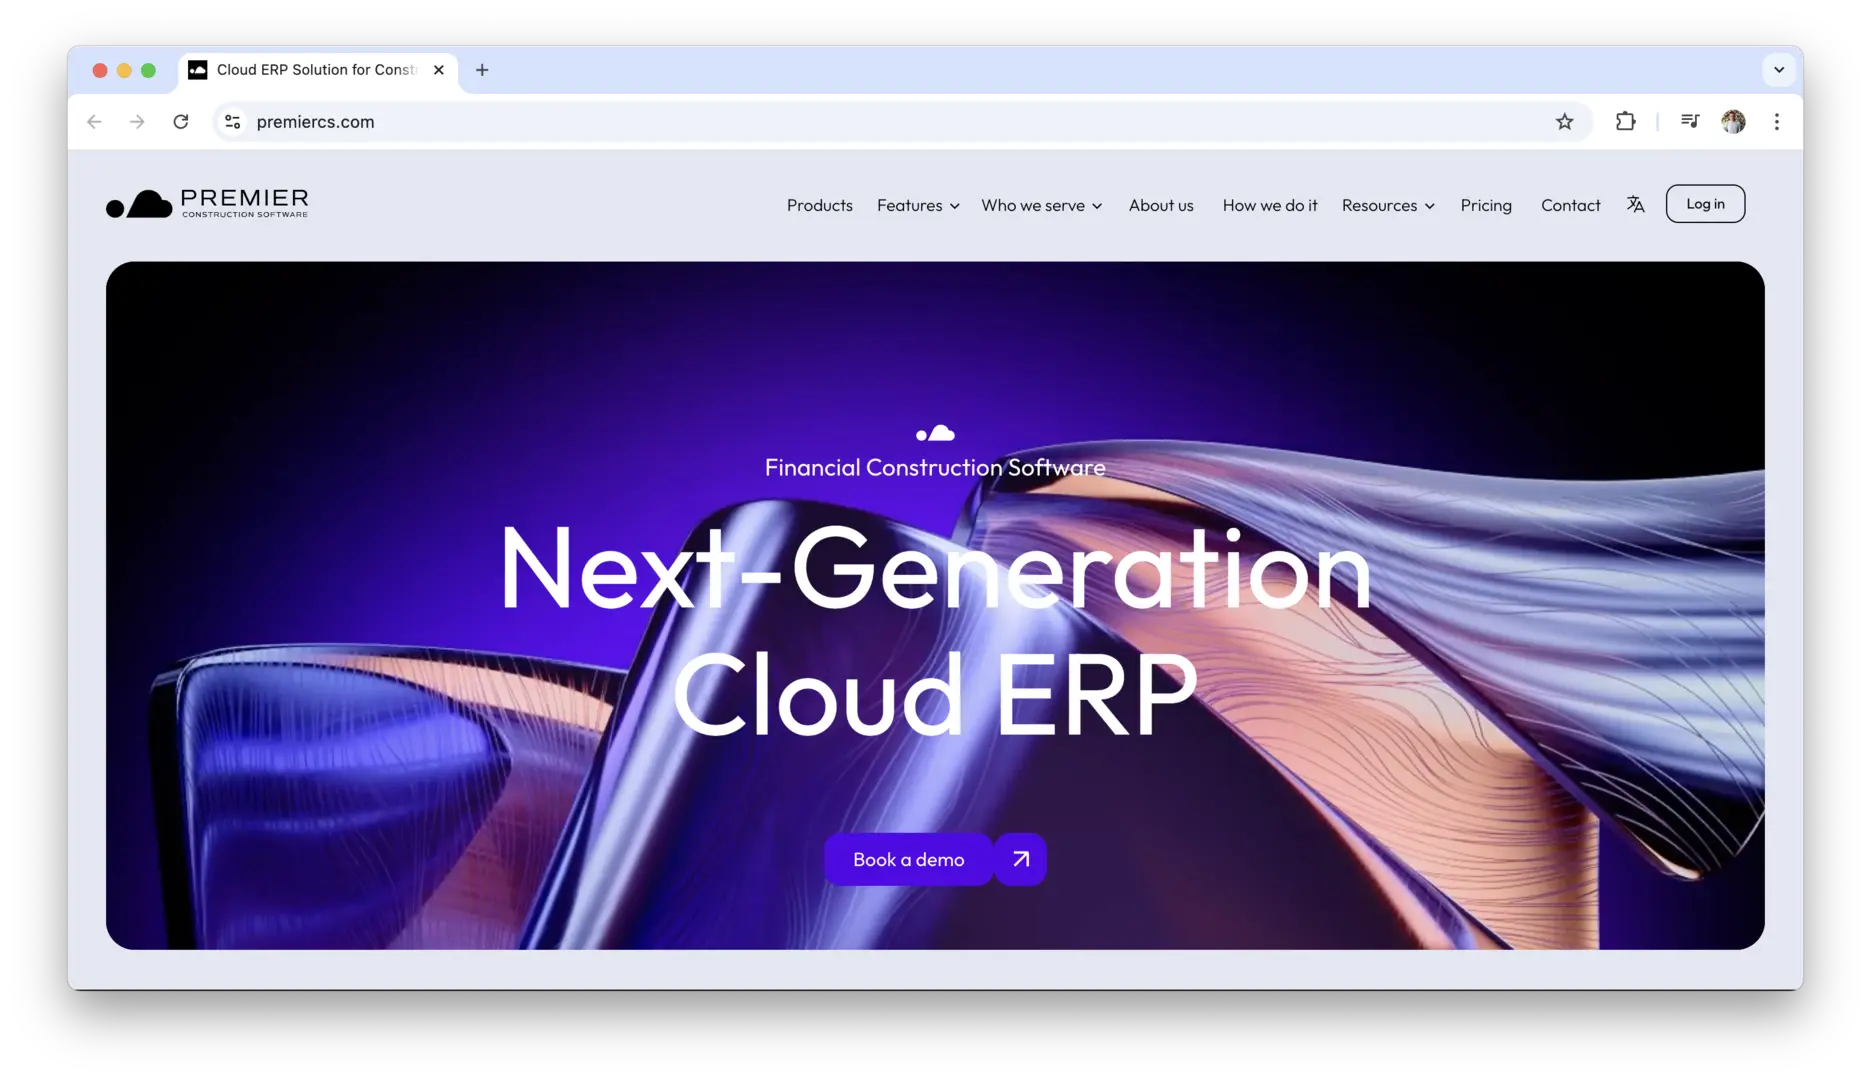Expand the Who we serve dropdown
This screenshot has width=1871, height=1080.
(1041, 206)
